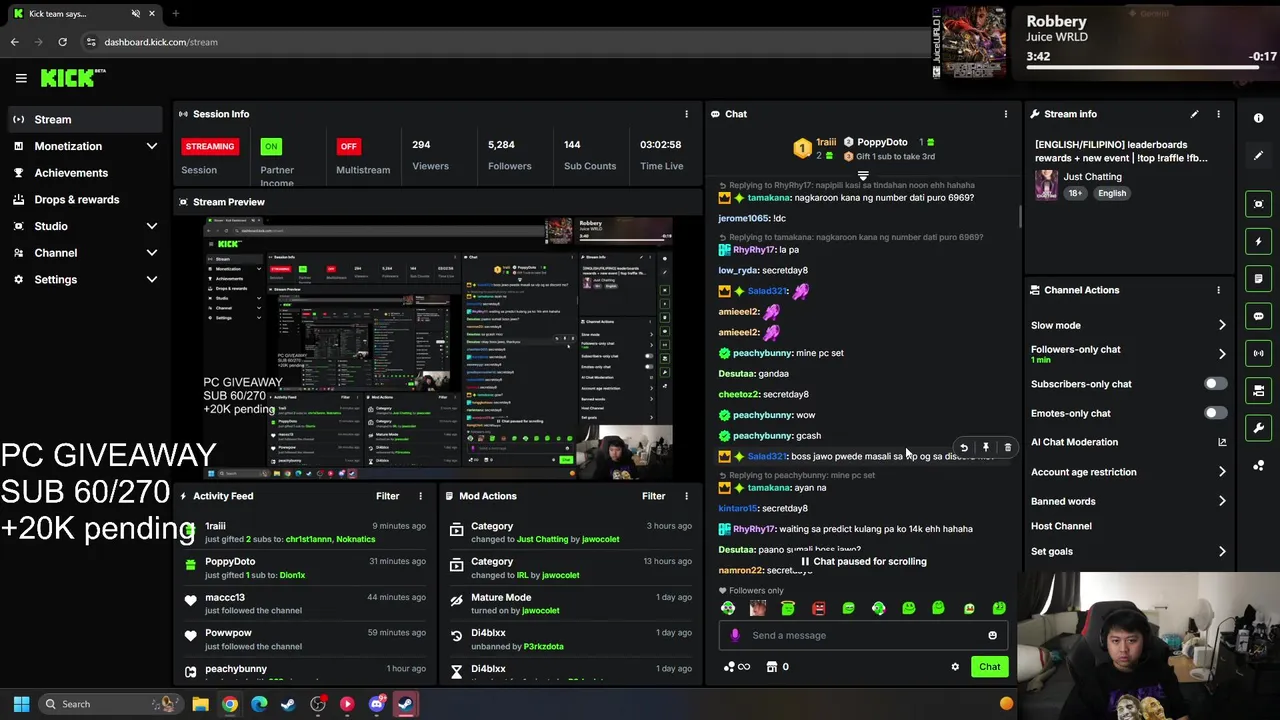Viewport: 1280px width, 720px height.
Task: Click the wrench icon in right rail
Action: point(1259,428)
